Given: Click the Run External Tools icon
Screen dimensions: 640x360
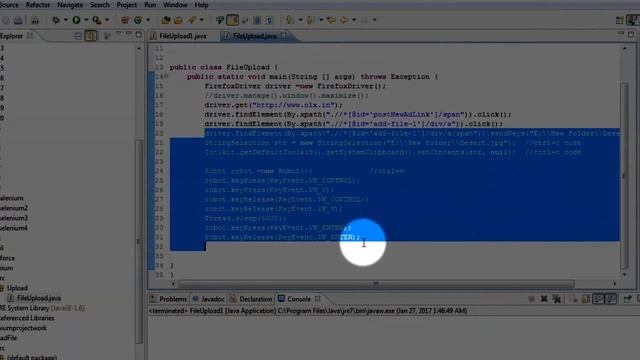Looking at the screenshot, I should (x=97, y=20).
